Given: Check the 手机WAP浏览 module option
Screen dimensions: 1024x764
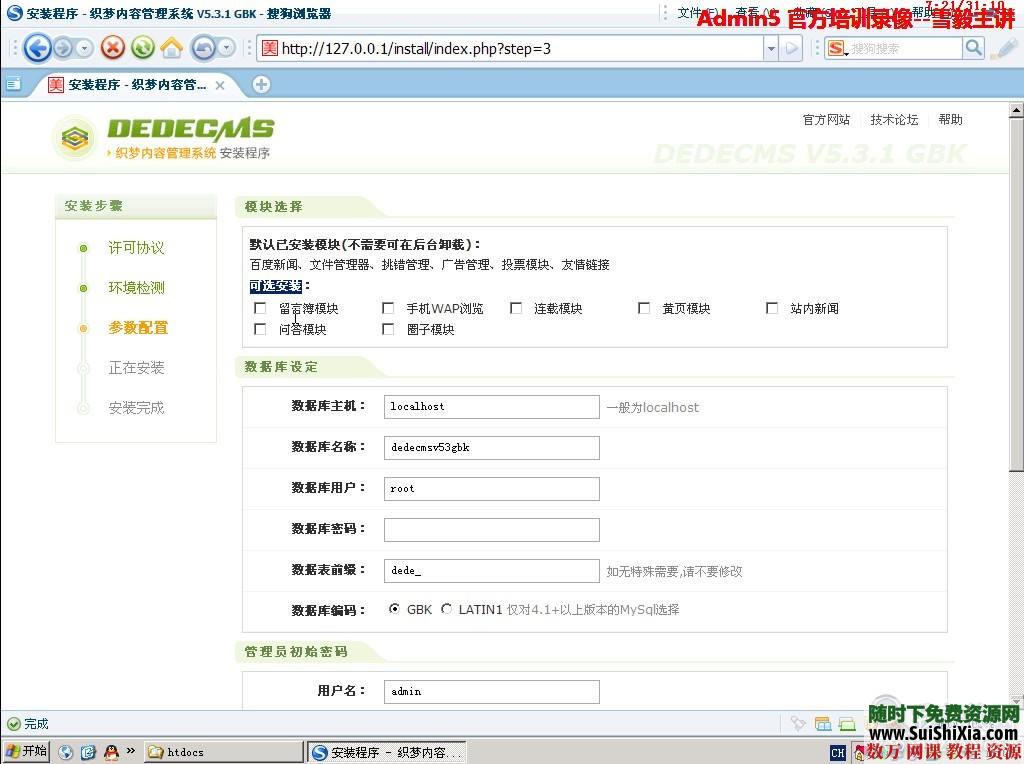Looking at the screenshot, I should tap(388, 308).
